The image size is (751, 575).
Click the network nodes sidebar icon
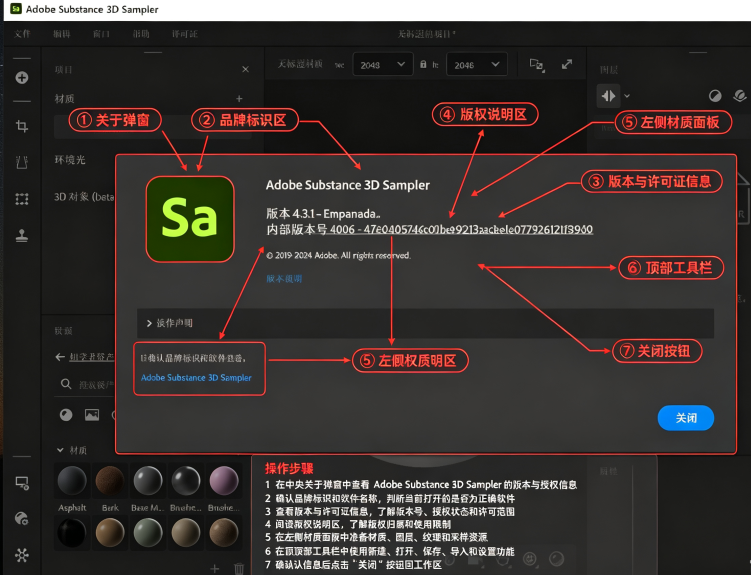click(22, 555)
